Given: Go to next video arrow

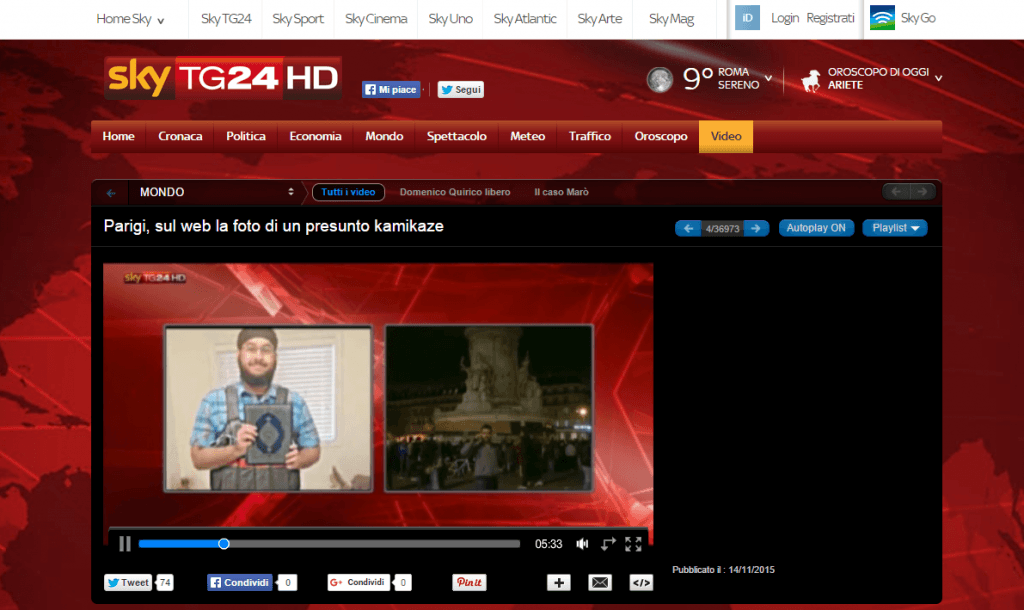Looking at the screenshot, I should pos(756,228).
